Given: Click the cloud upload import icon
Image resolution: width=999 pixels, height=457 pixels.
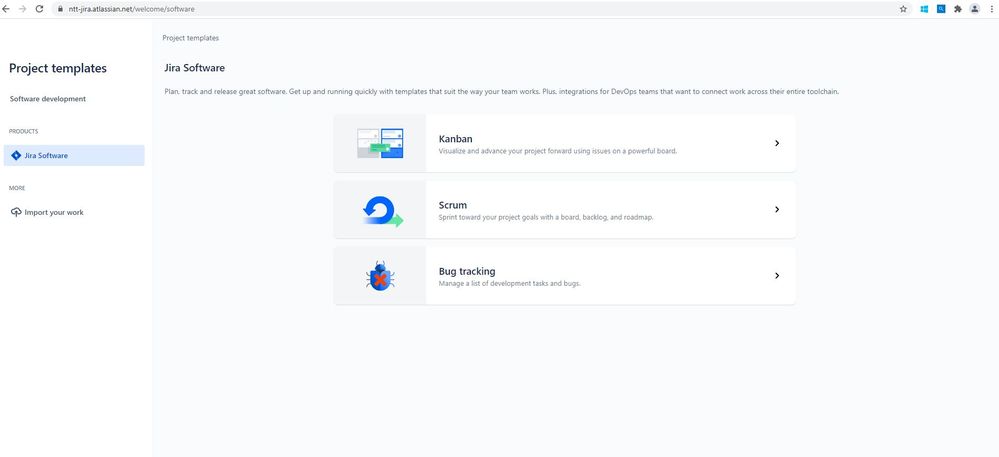Looking at the screenshot, I should pyautogui.click(x=17, y=212).
